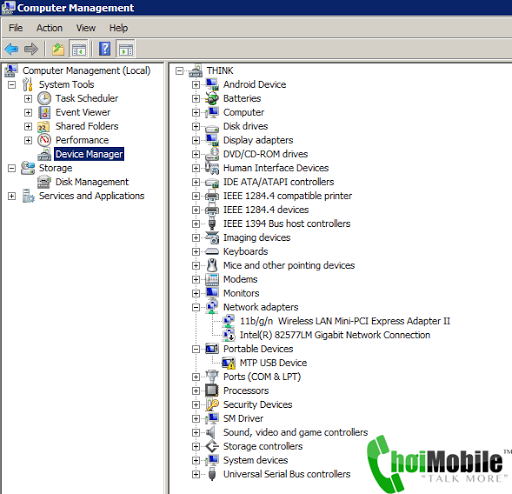The width and height of the screenshot is (512, 494).
Task: Click the Network adapters category icon
Action: [x=212, y=307]
